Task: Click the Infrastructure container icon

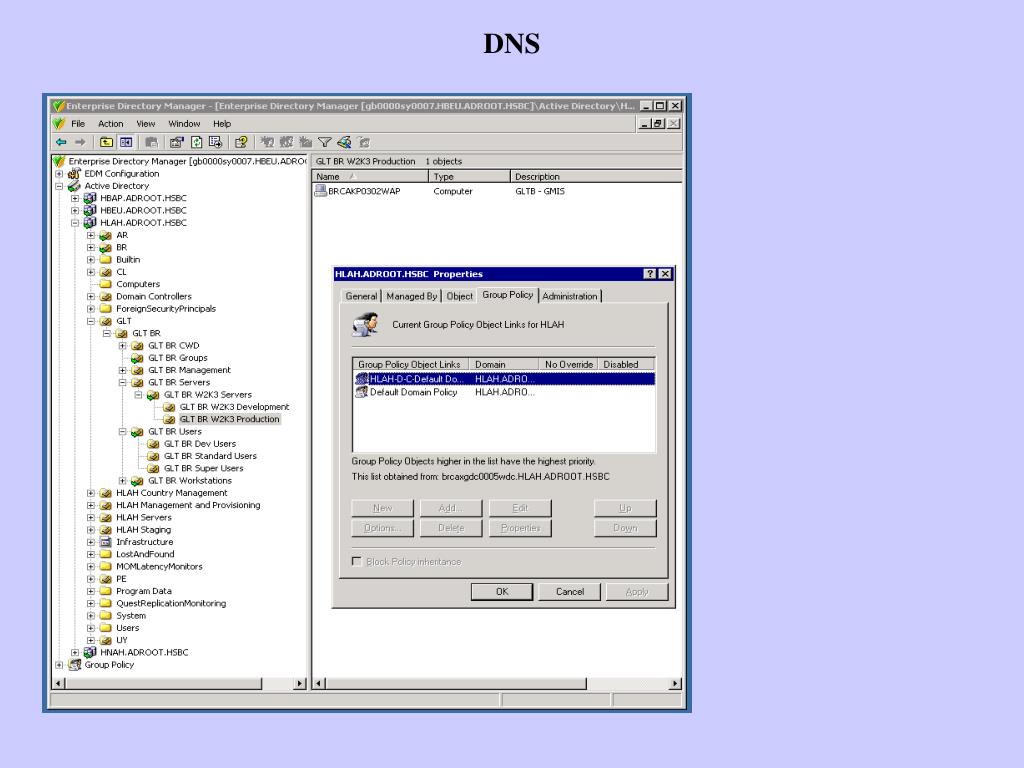Action: click(106, 542)
